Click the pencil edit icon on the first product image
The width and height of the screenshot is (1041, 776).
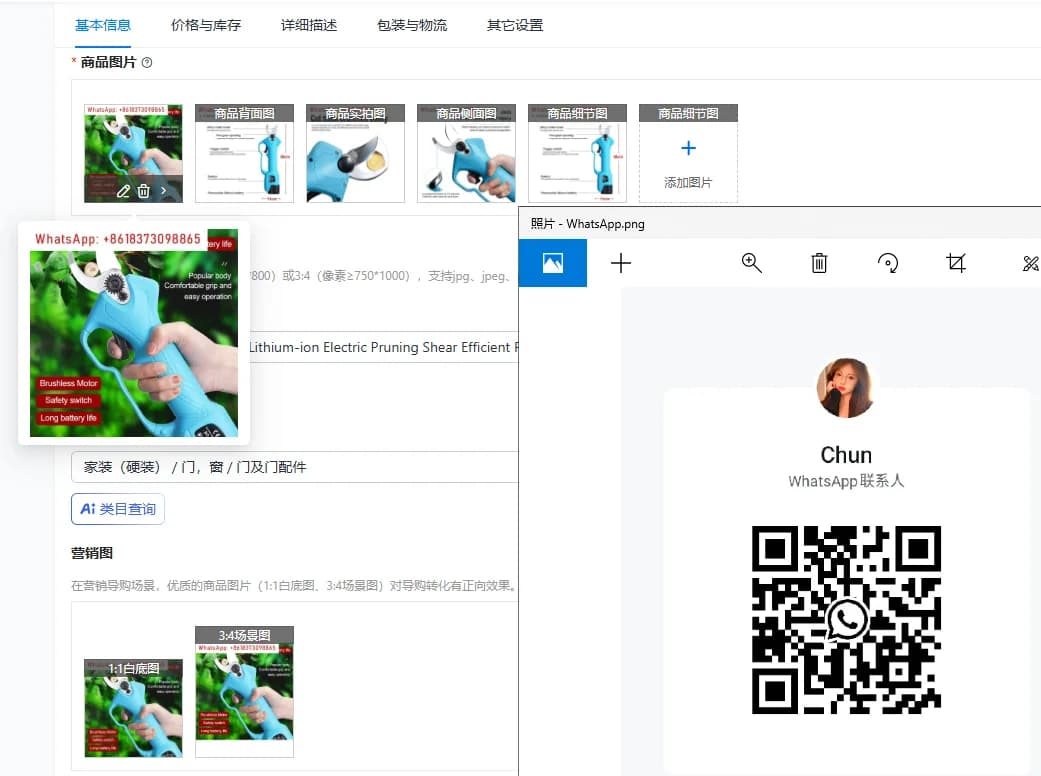pyautogui.click(x=123, y=191)
